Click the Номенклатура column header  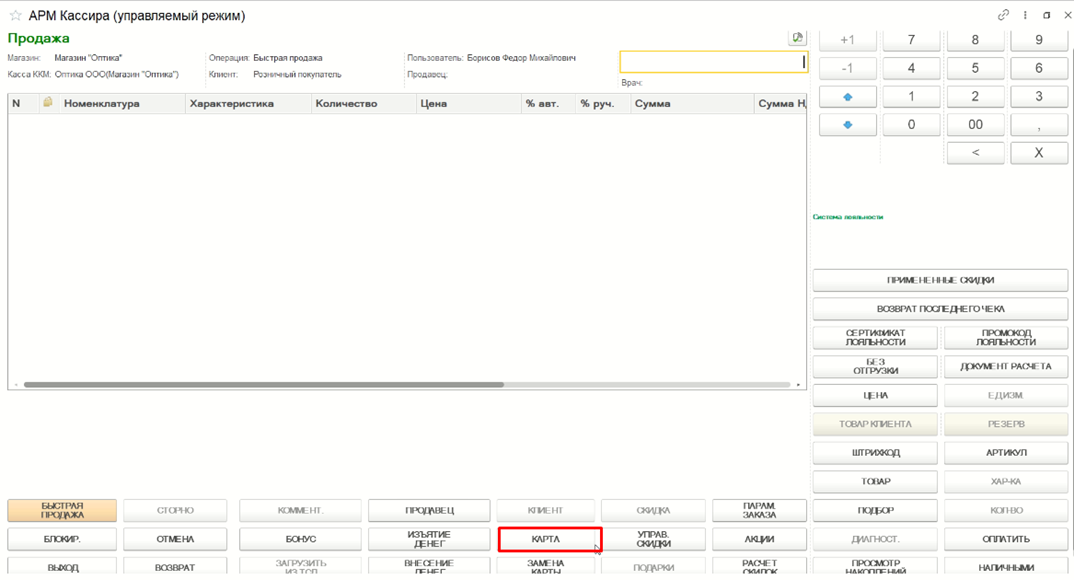pos(101,103)
